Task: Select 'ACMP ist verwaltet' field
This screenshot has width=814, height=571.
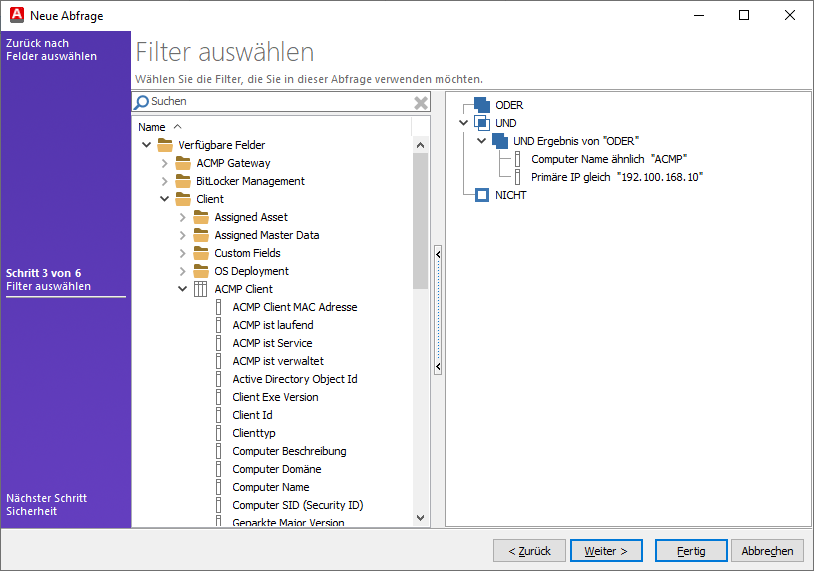Action: [x=278, y=361]
